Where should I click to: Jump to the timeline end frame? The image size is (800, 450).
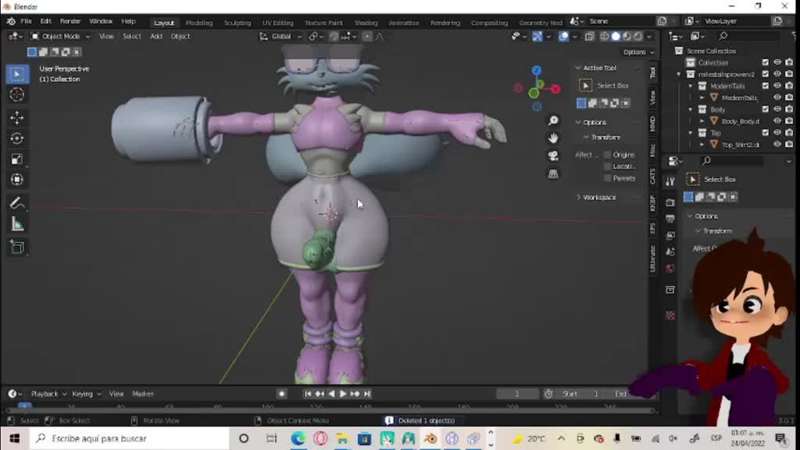click(x=367, y=394)
